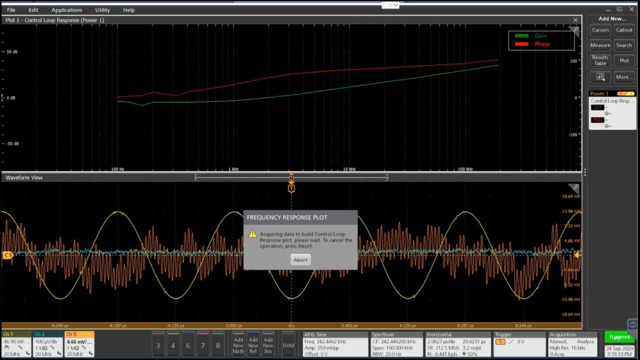Toggle the DVM button

pyautogui.click(x=288, y=344)
